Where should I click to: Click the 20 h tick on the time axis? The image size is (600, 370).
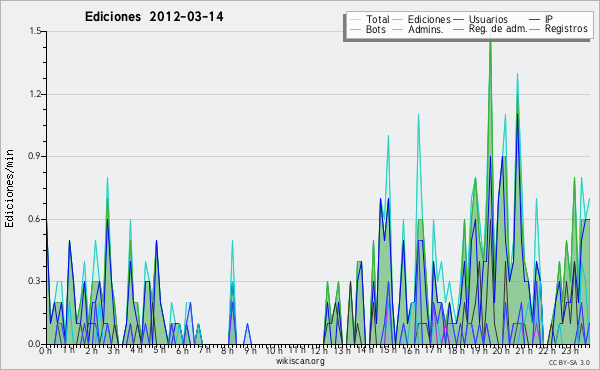pyautogui.click(x=500, y=350)
